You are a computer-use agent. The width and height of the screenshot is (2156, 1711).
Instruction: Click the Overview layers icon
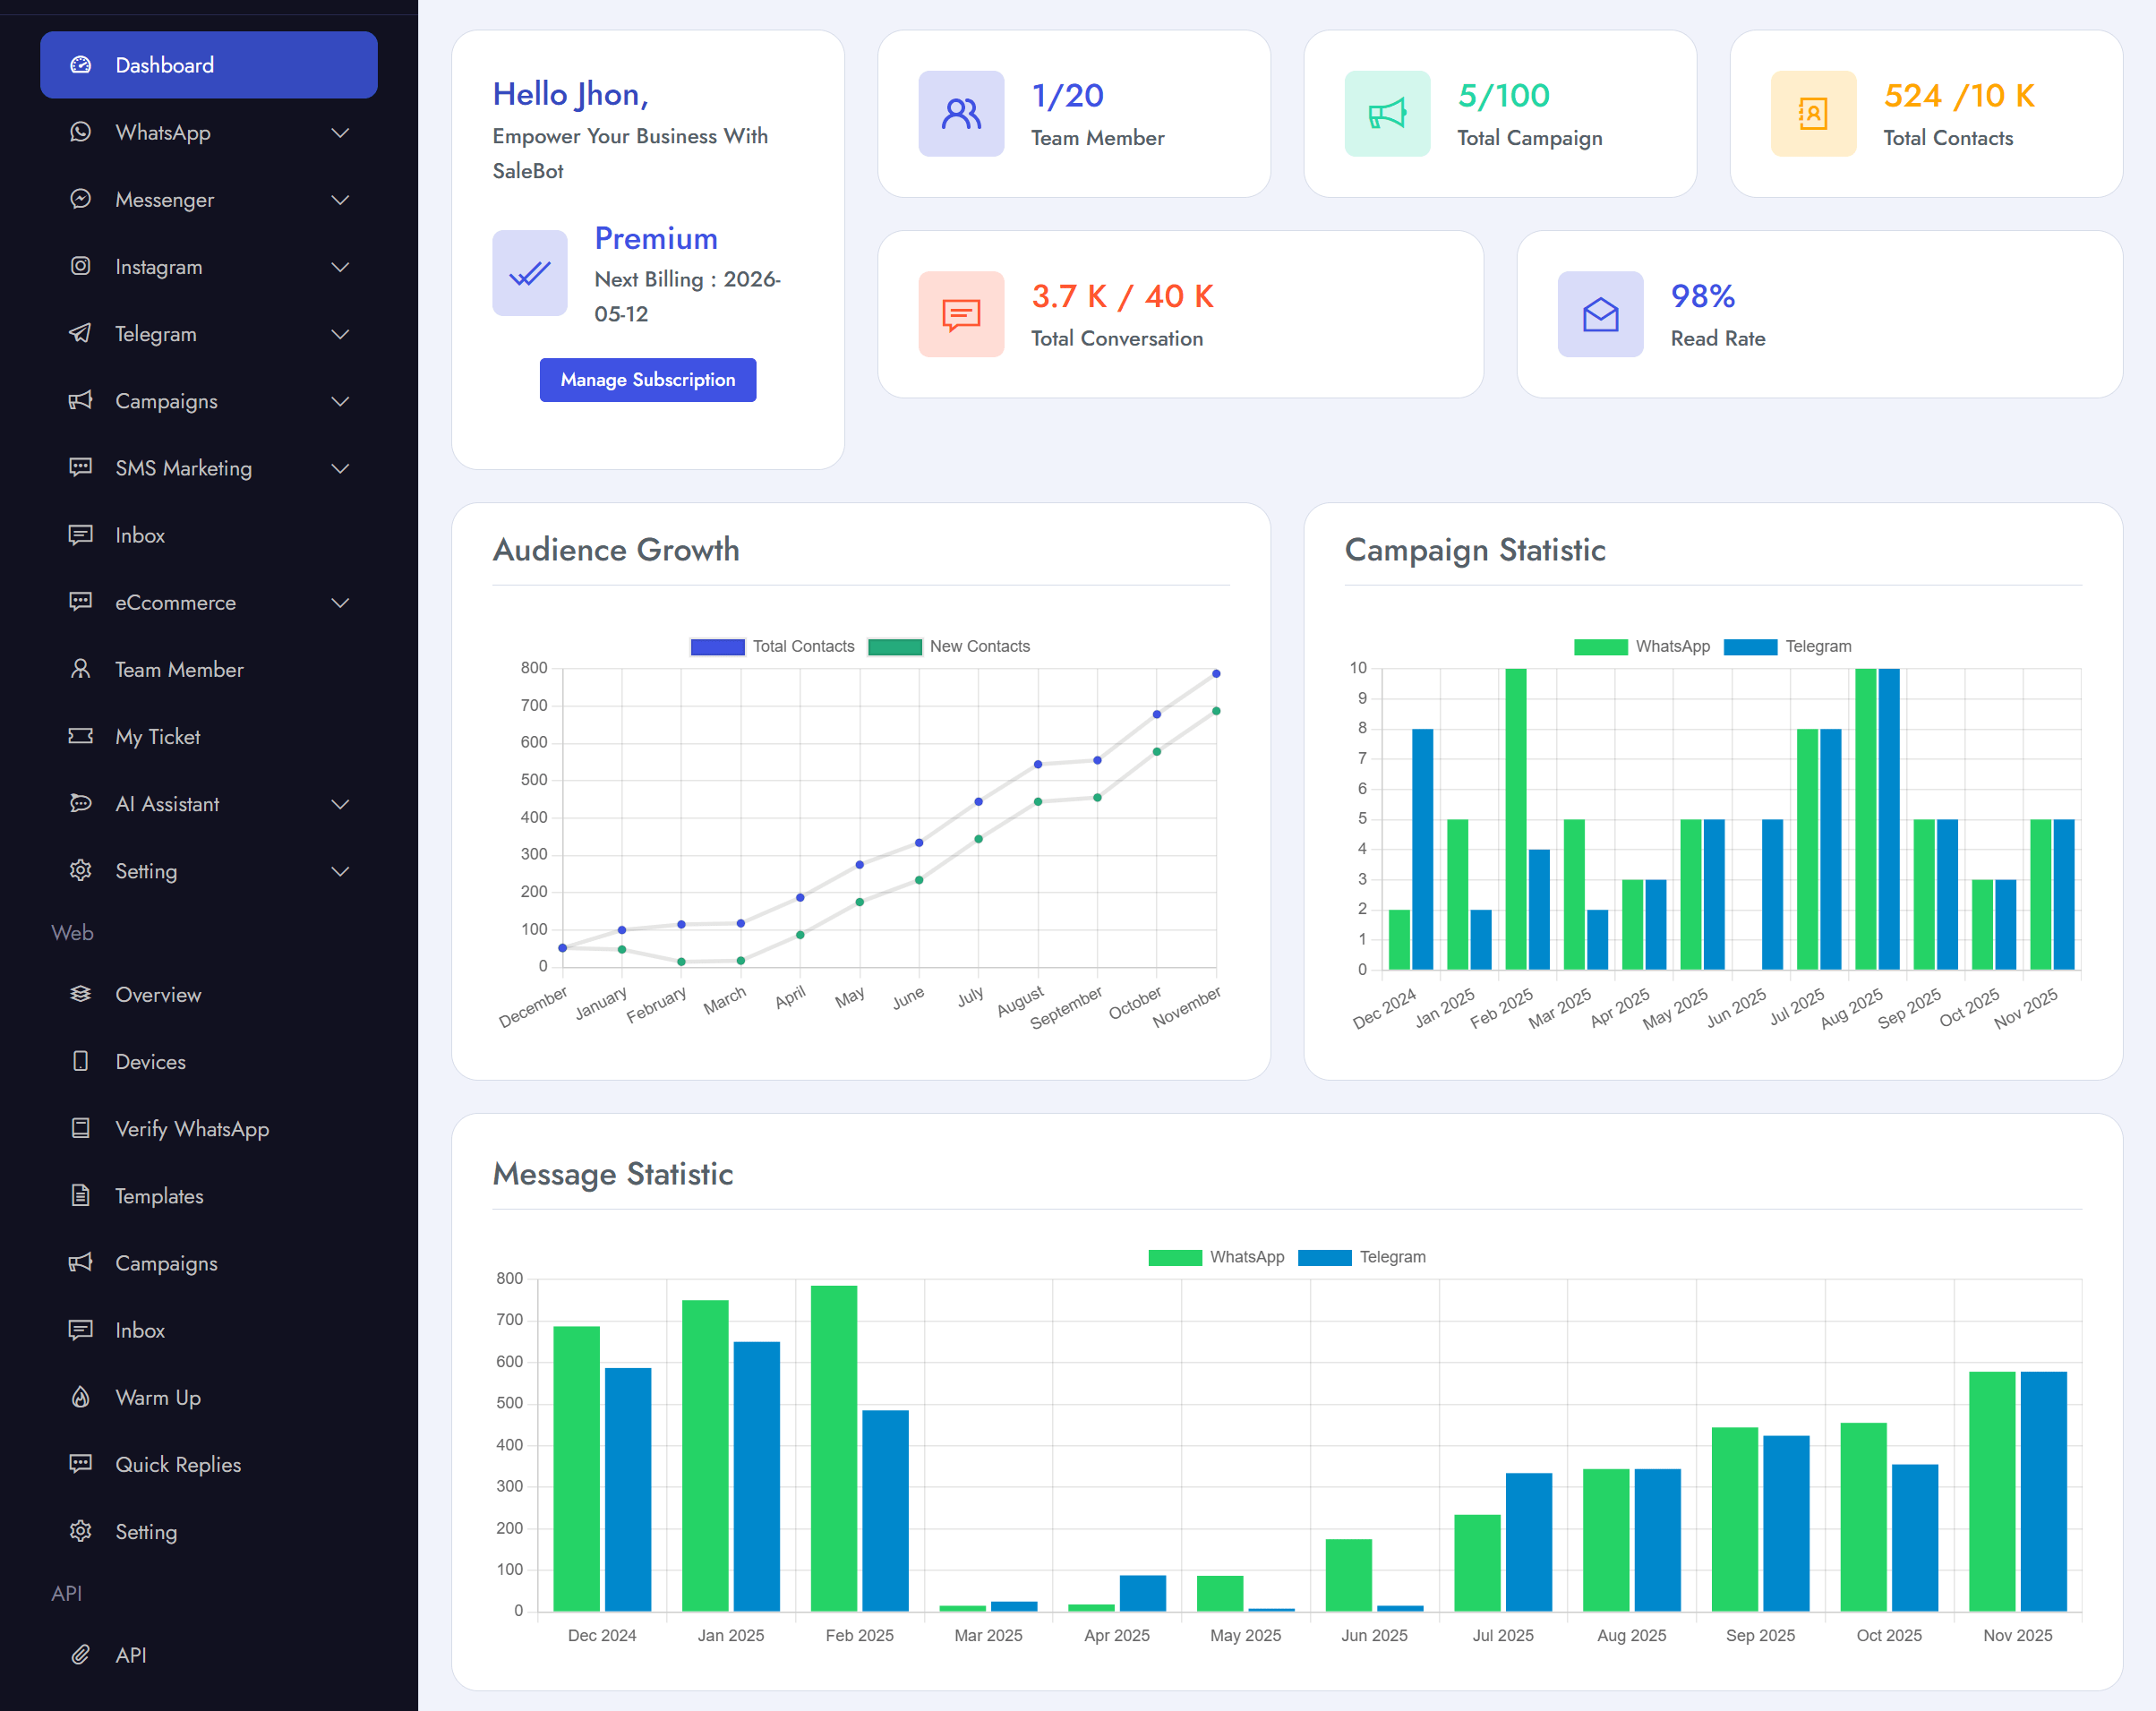click(81, 994)
